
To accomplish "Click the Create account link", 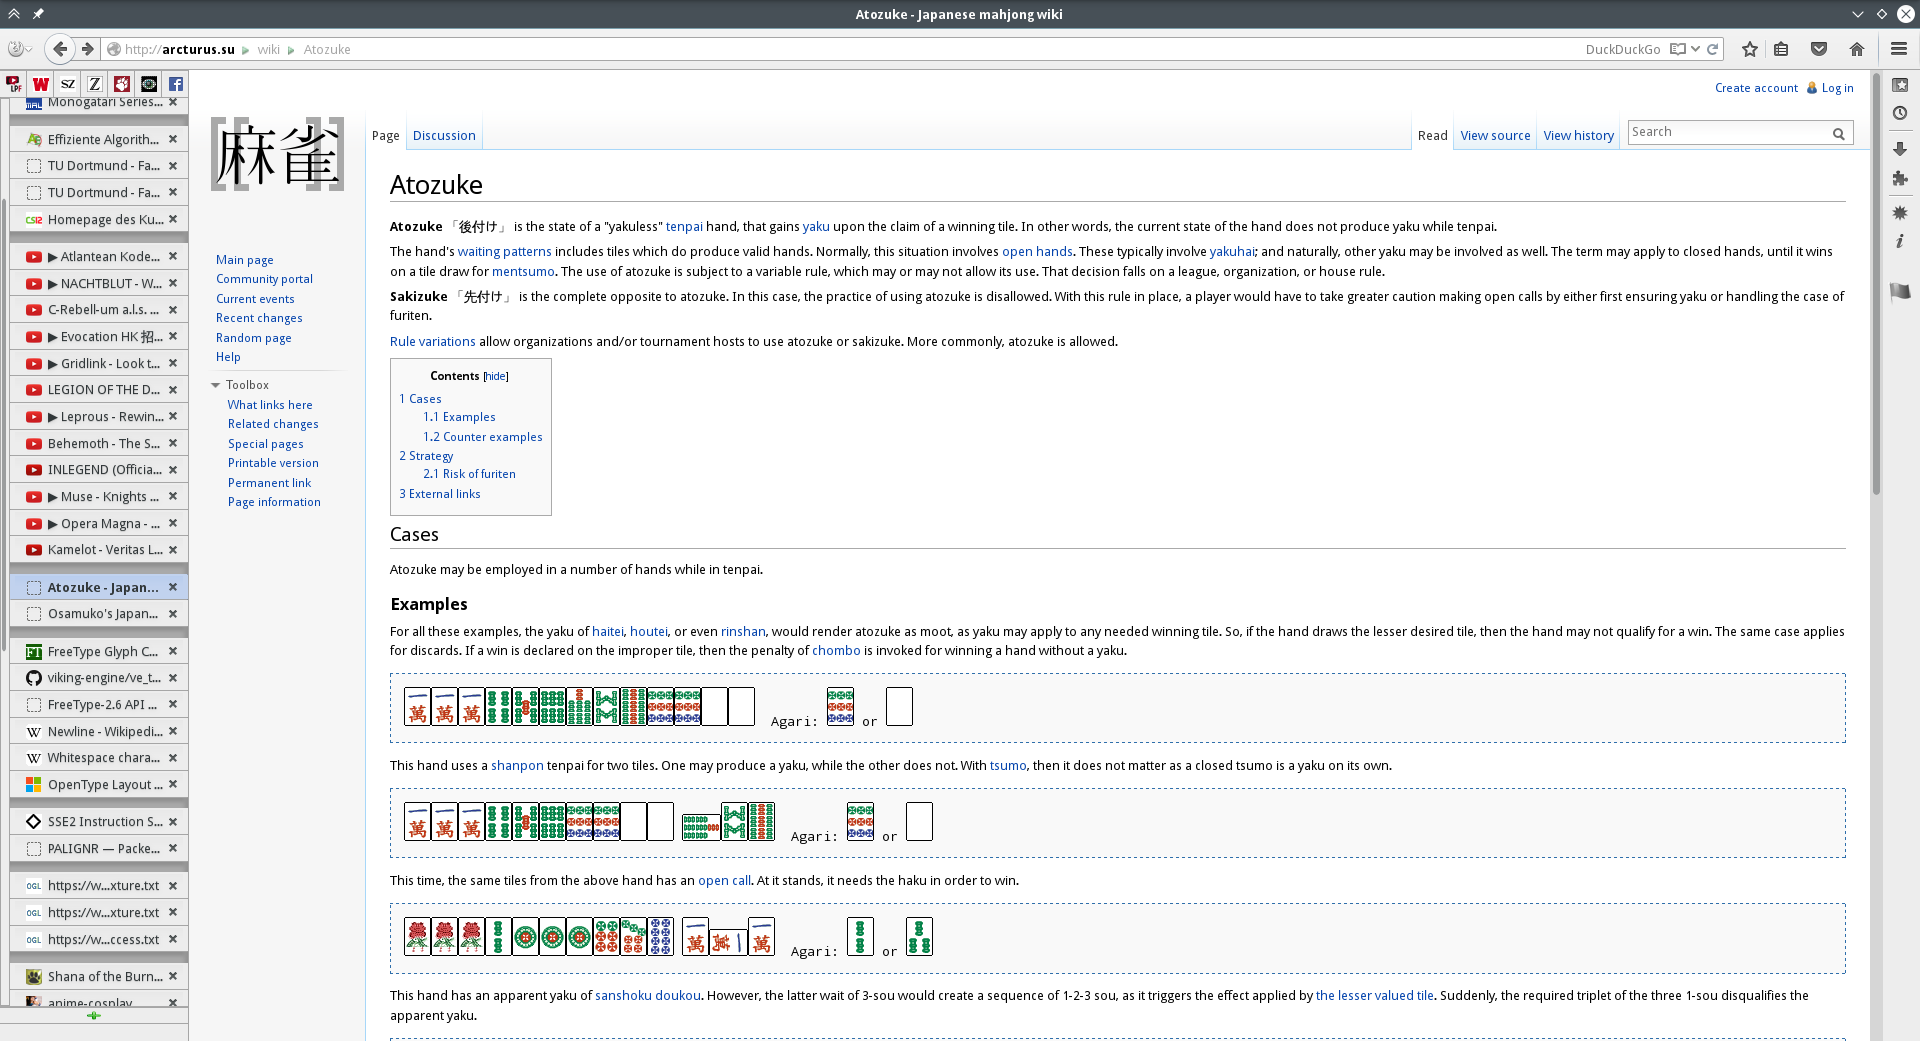I will [1756, 88].
